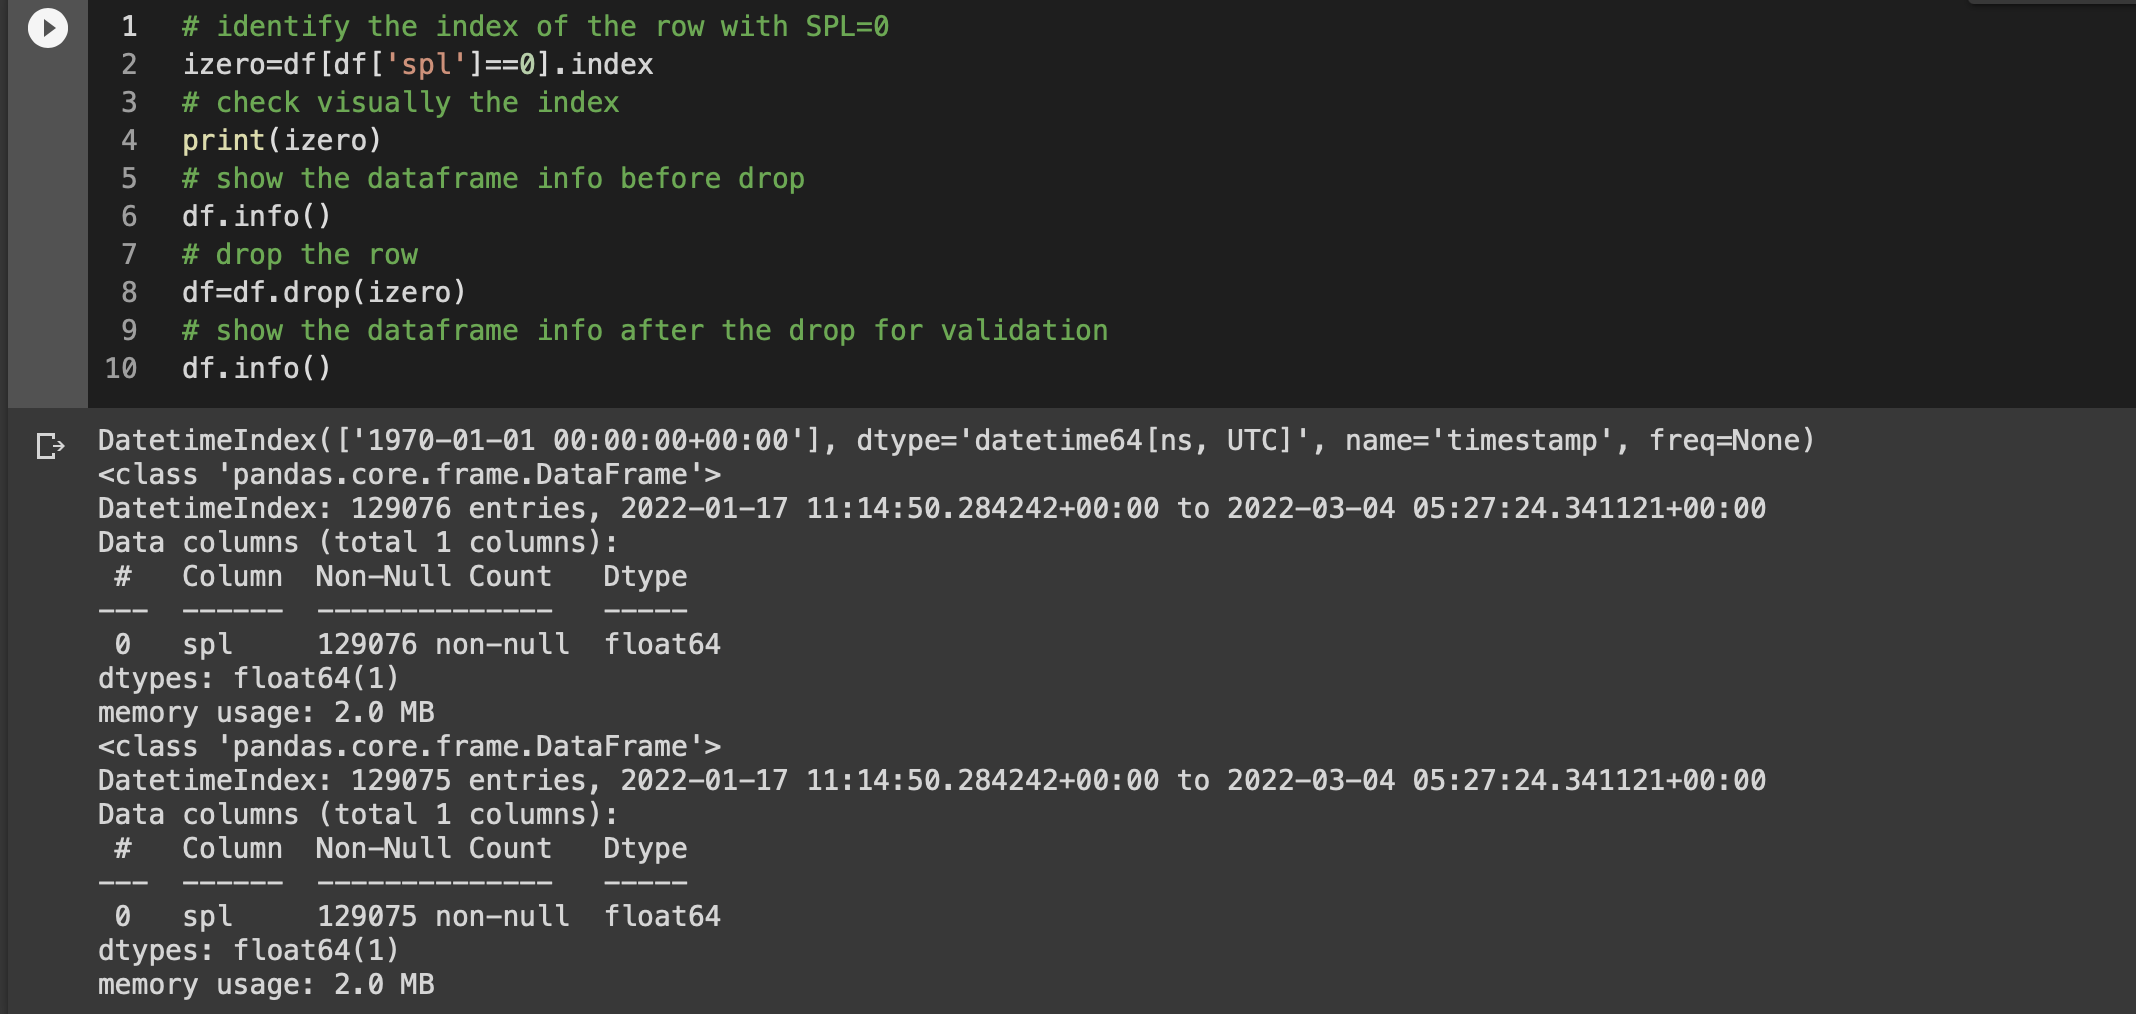
Task: Click the 'df=df.drop(izero)' code line
Action: pyautogui.click(x=323, y=293)
